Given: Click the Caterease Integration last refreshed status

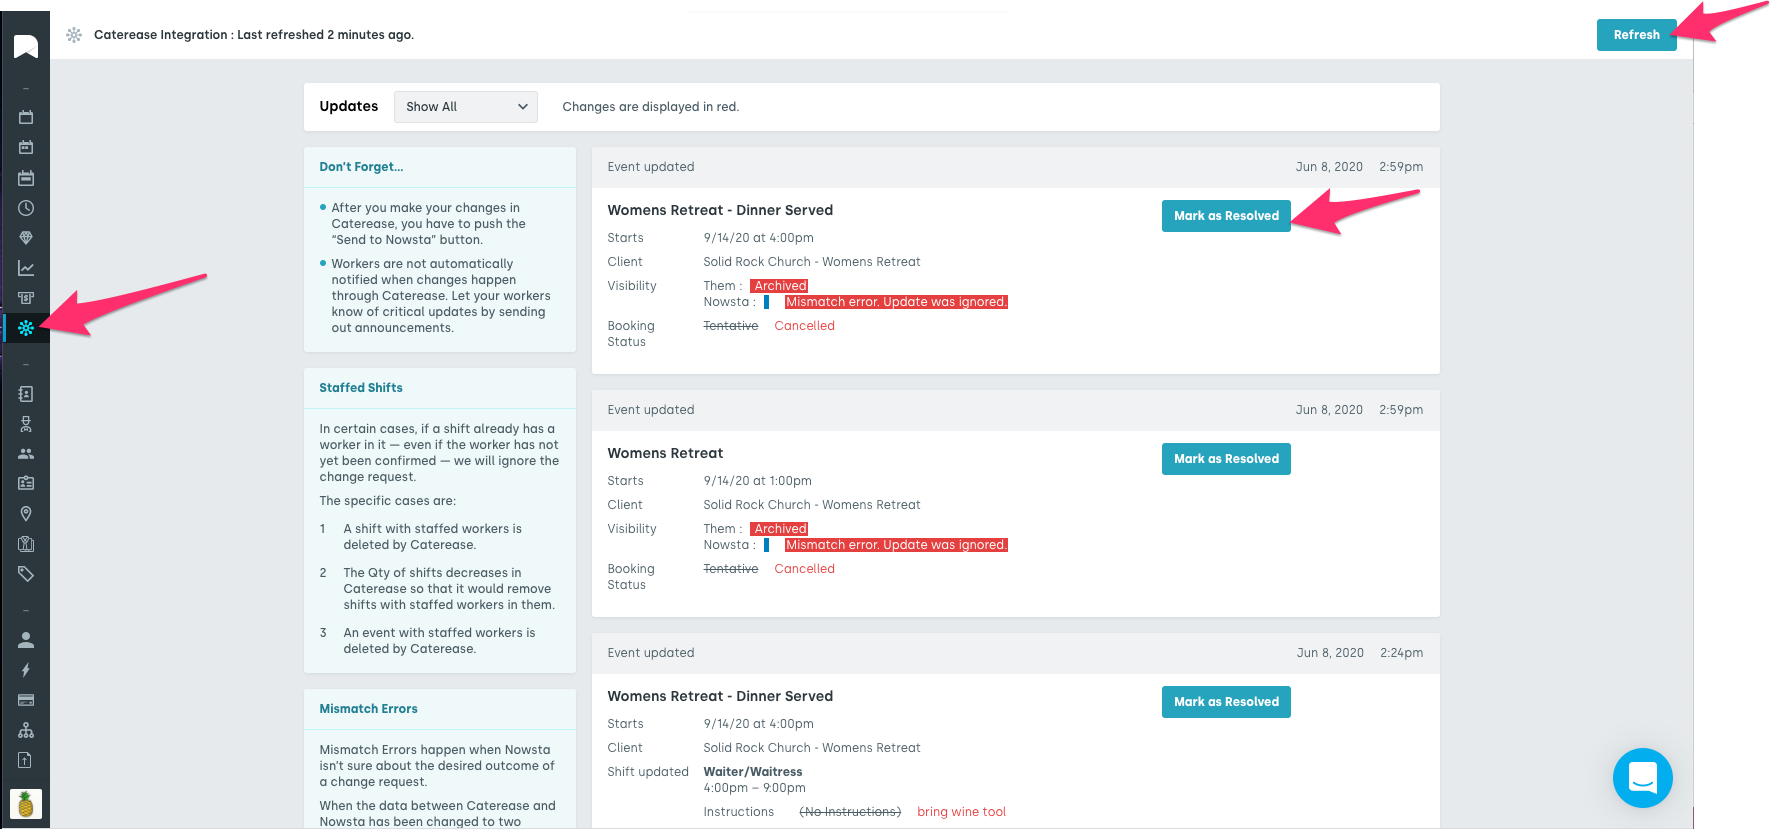Looking at the screenshot, I should [254, 35].
